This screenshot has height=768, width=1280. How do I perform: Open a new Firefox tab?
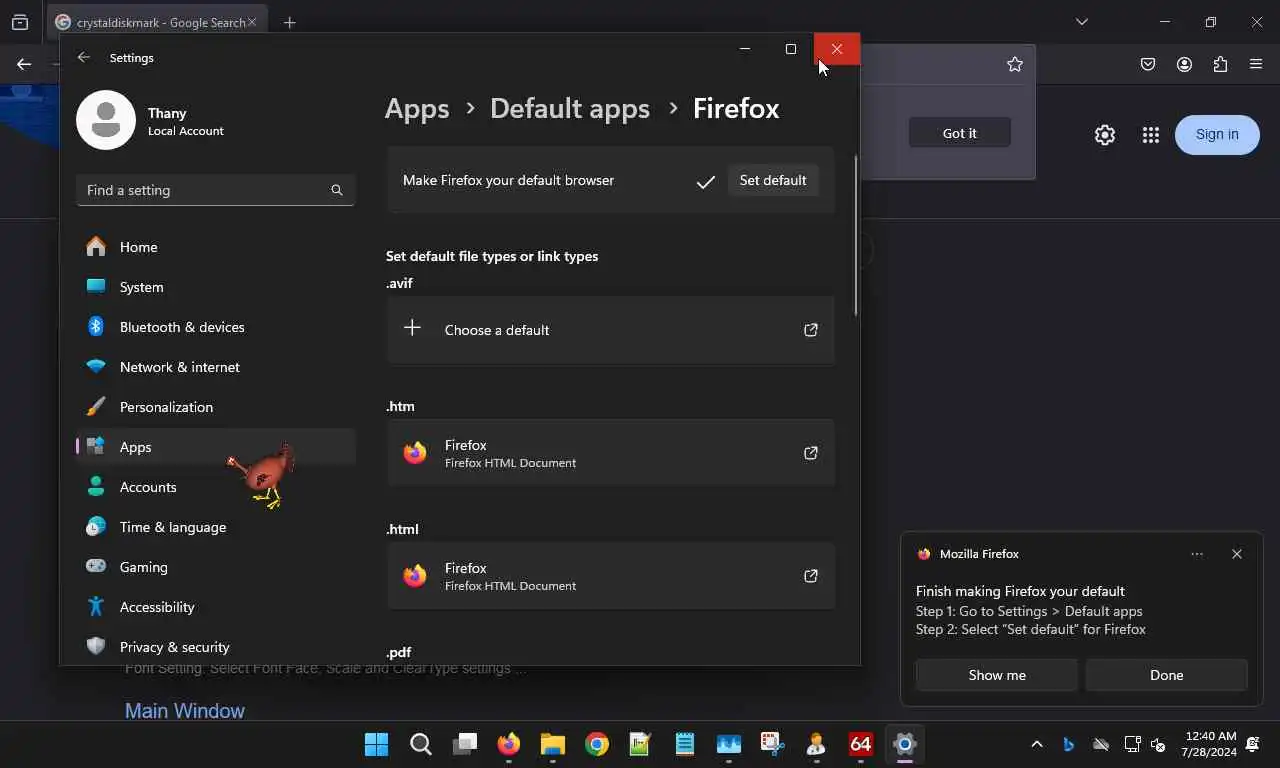pos(290,22)
